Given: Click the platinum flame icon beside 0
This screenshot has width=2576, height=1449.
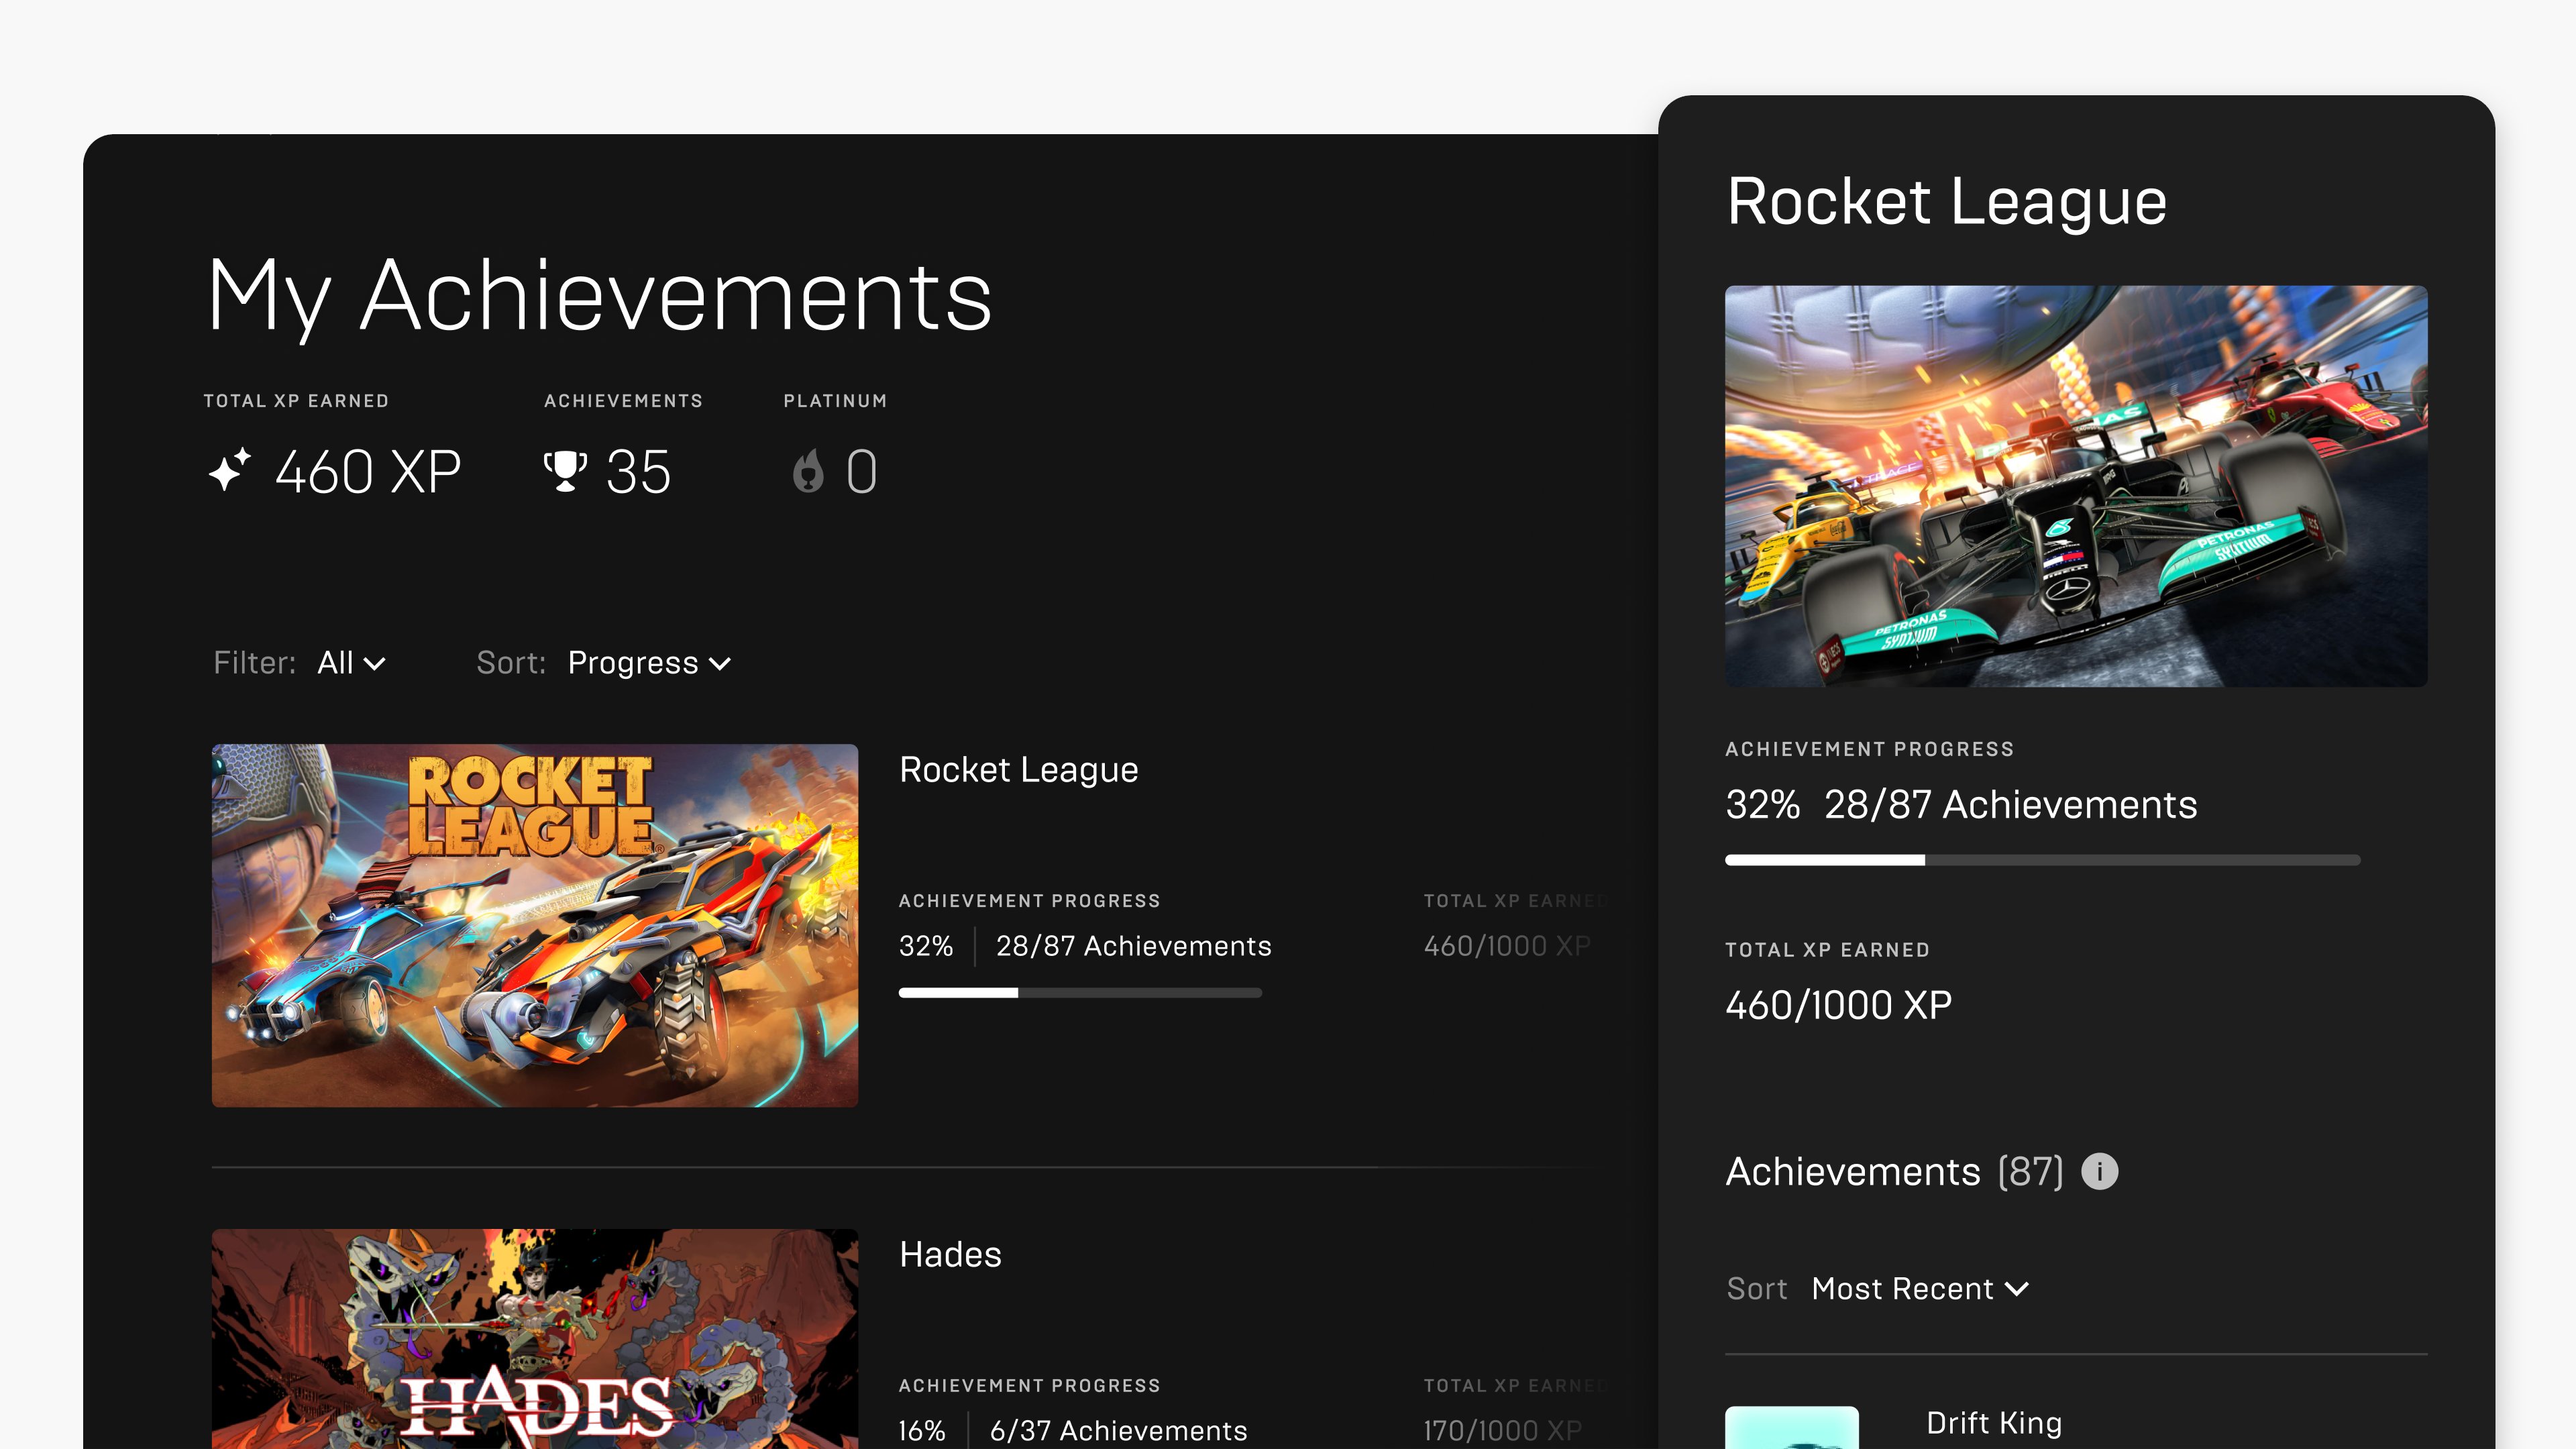Looking at the screenshot, I should click(x=808, y=471).
